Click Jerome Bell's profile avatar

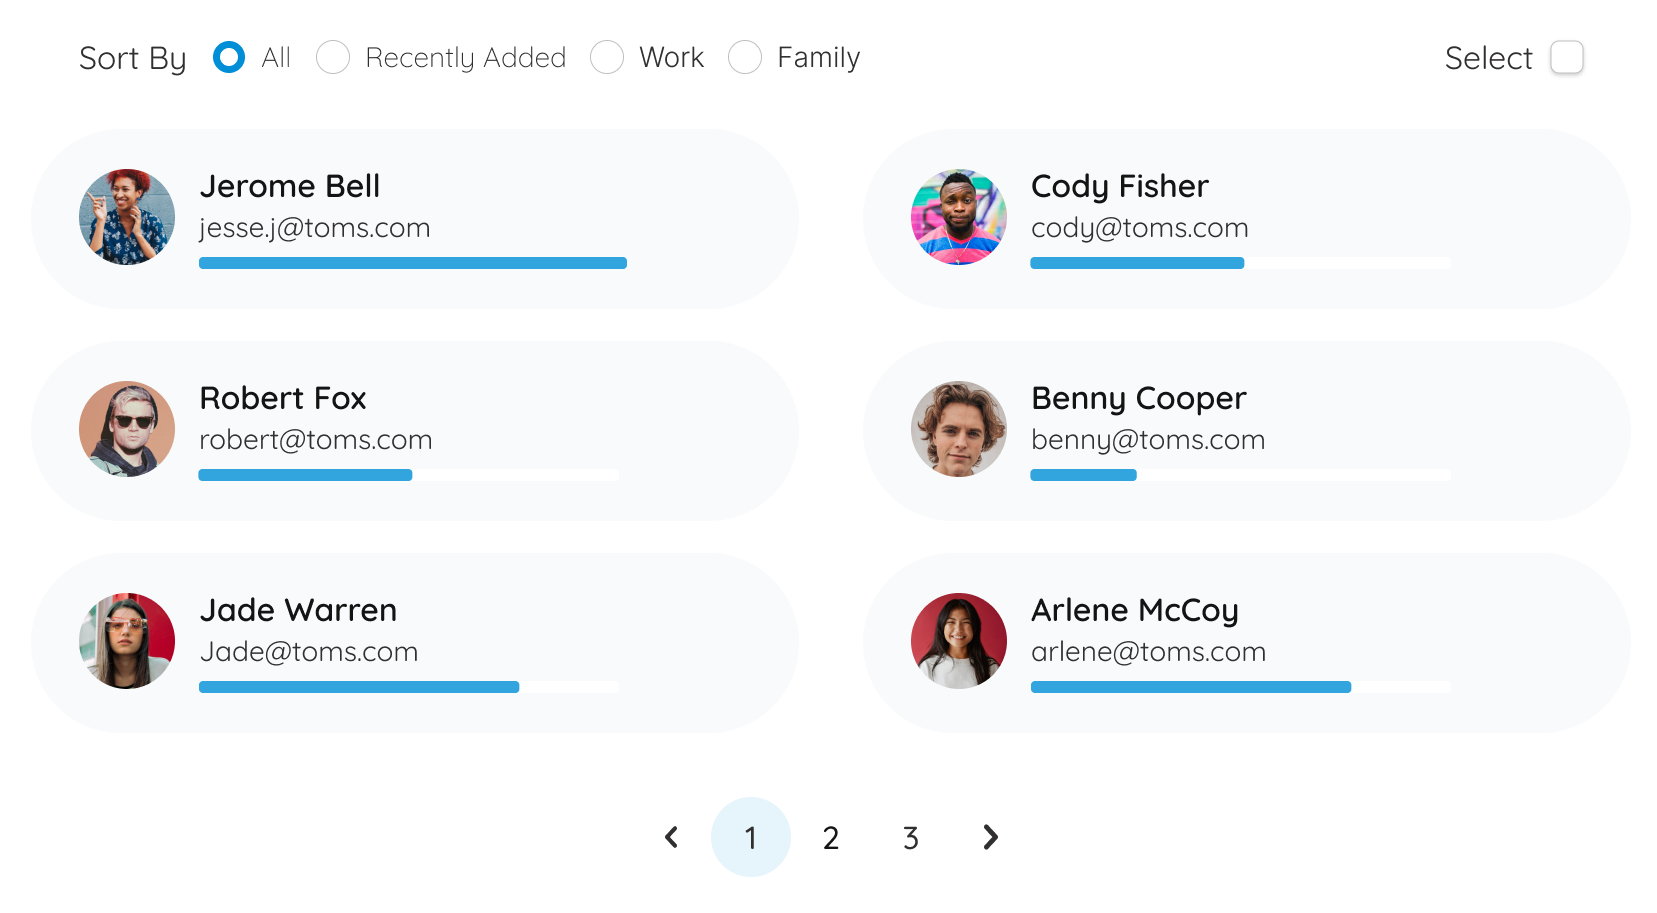point(127,217)
